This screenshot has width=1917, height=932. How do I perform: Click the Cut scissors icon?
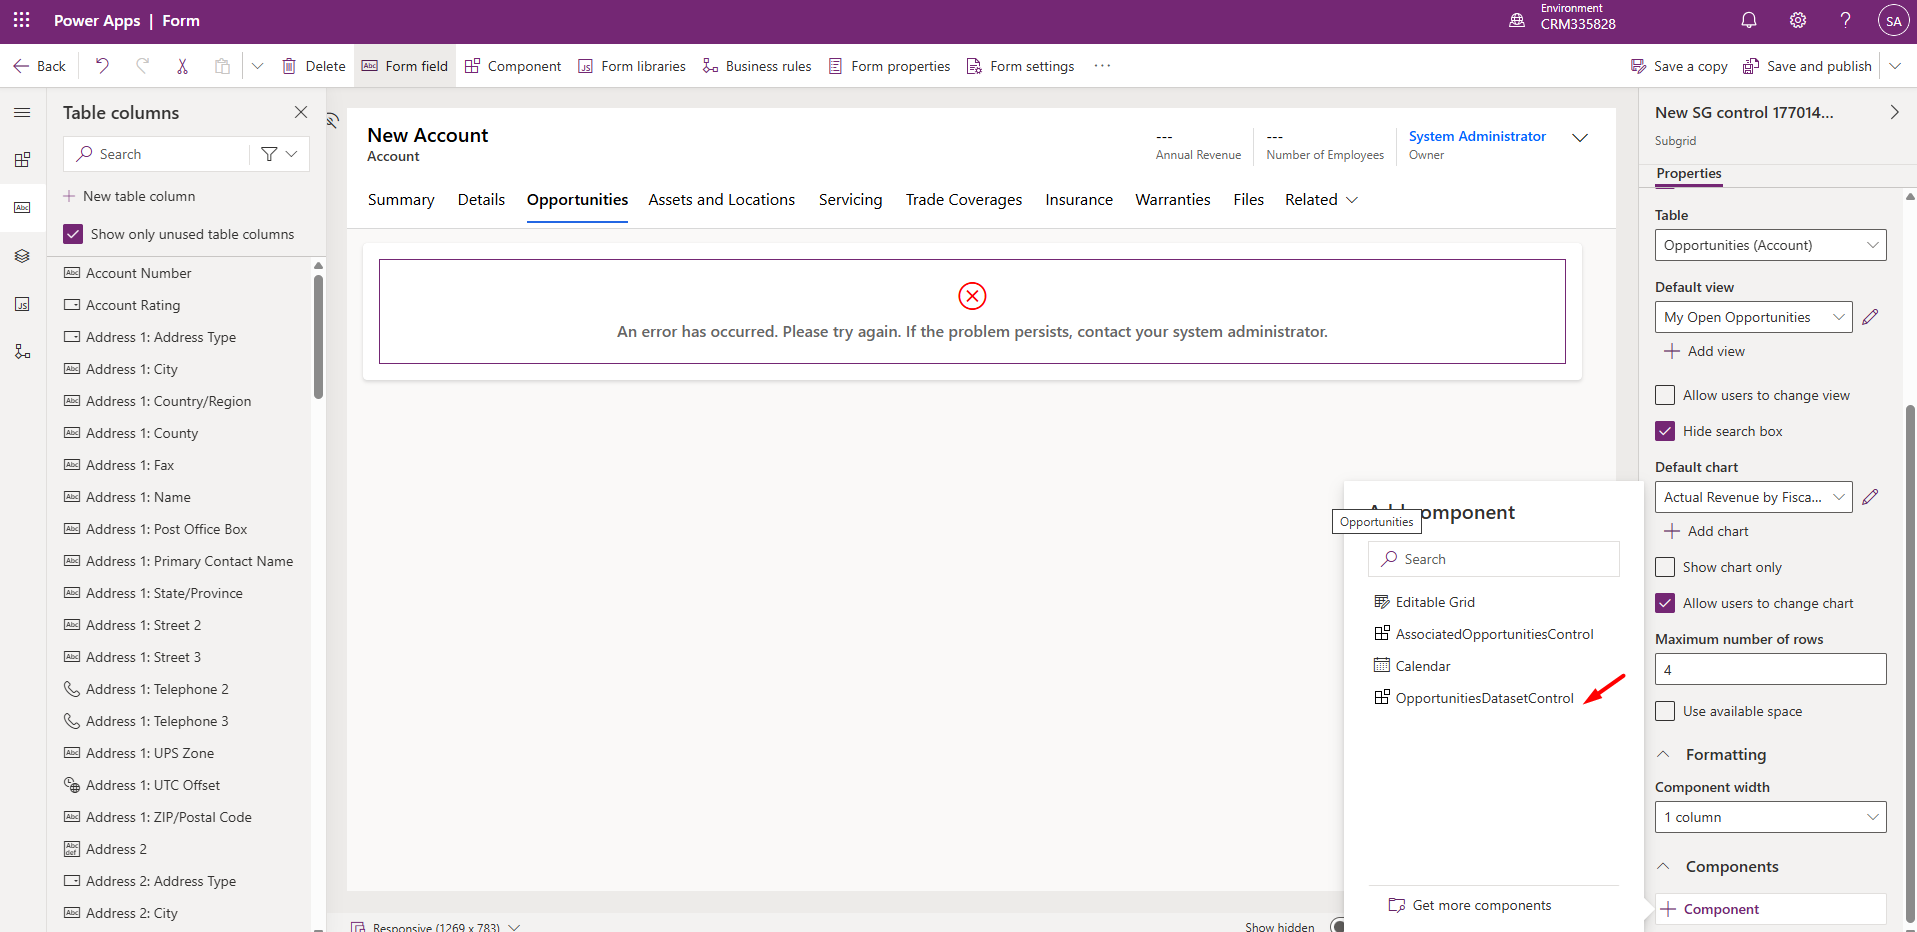click(182, 66)
